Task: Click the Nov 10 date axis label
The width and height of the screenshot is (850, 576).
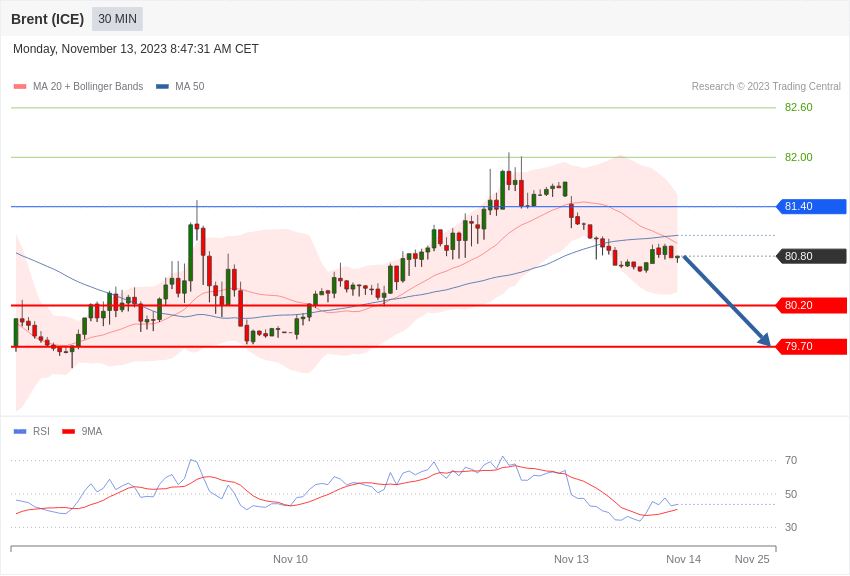Action: click(290, 559)
